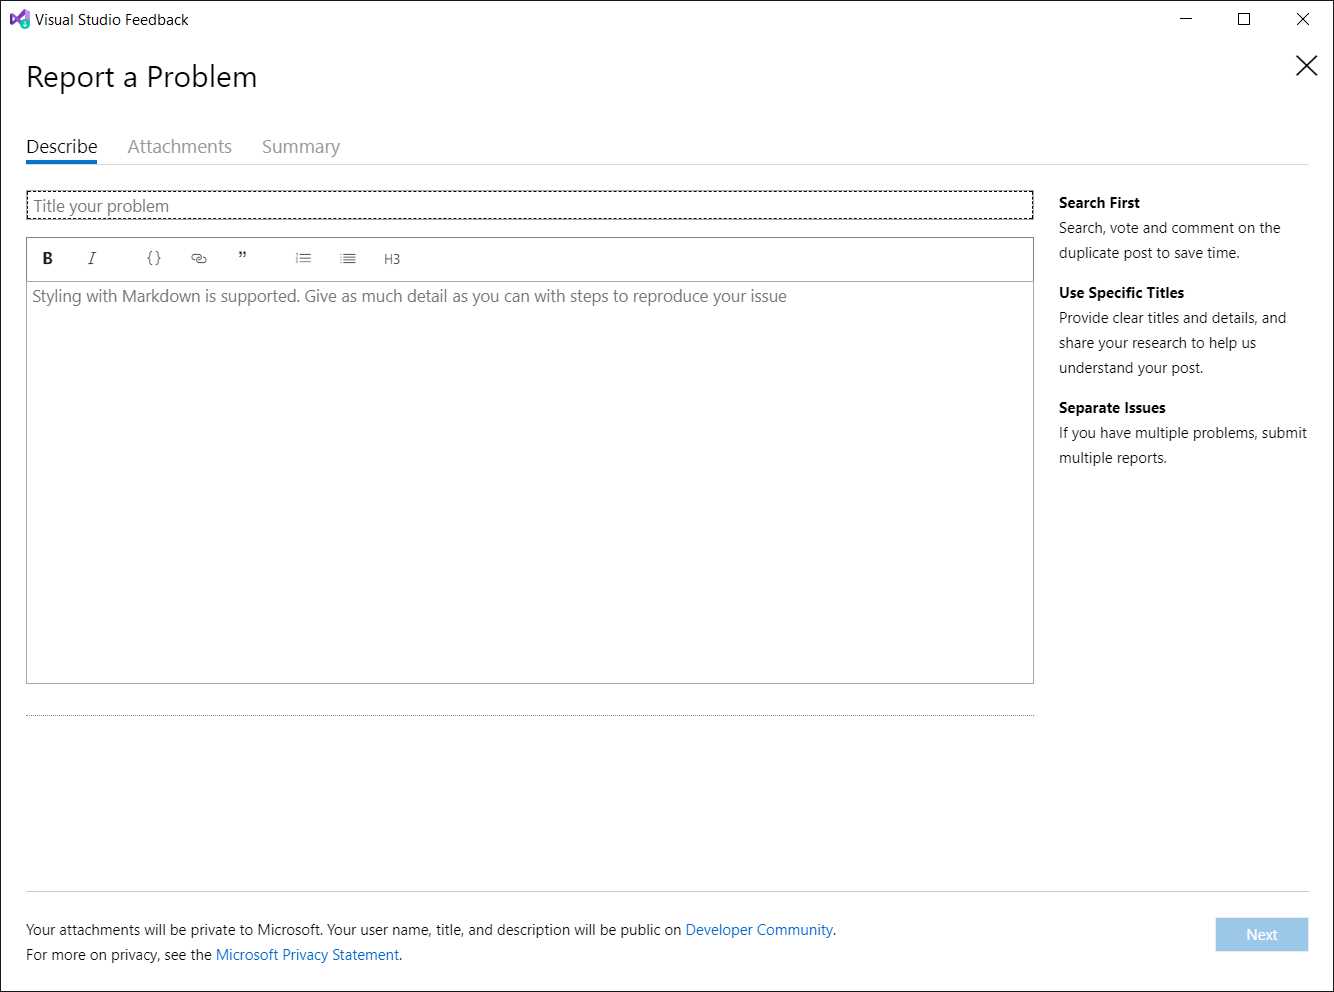
Task: Switch to the Attachments tab
Action: [179, 146]
